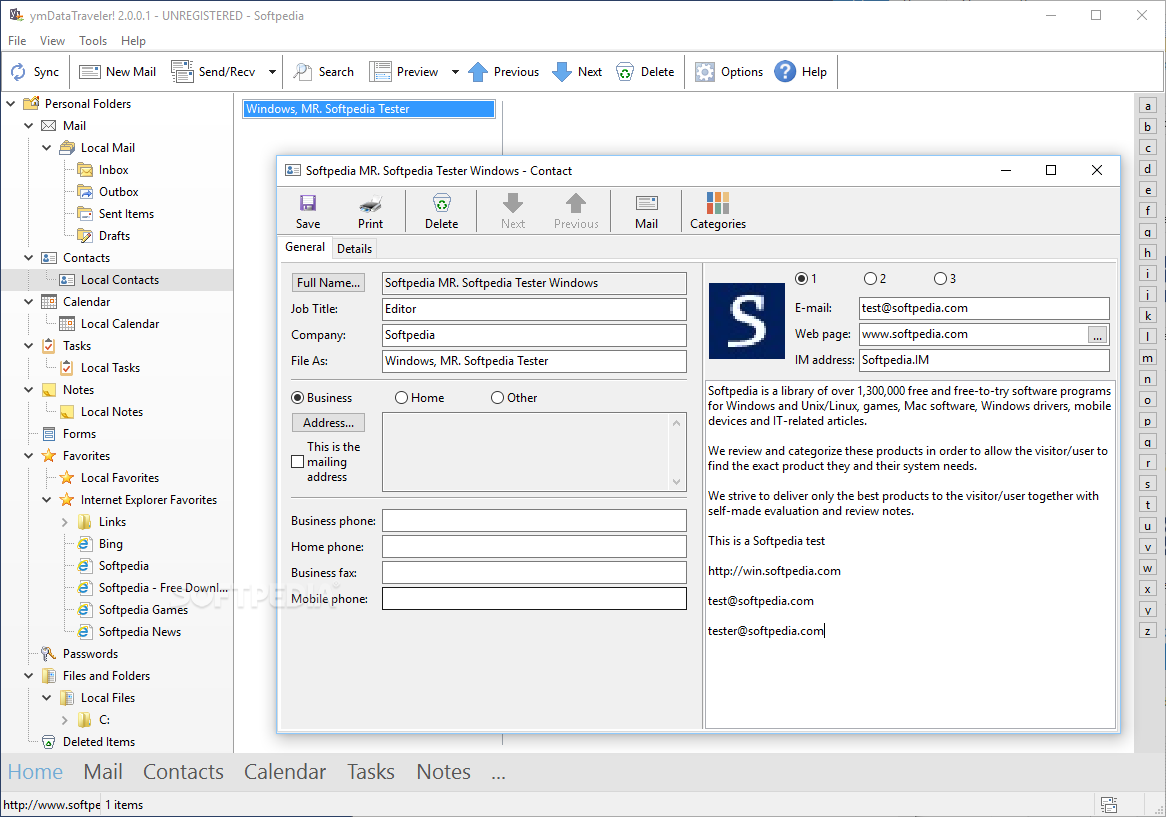Image resolution: width=1166 pixels, height=817 pixels.
Task: Open Options from the main toolbar
Action: pos(704,72)
